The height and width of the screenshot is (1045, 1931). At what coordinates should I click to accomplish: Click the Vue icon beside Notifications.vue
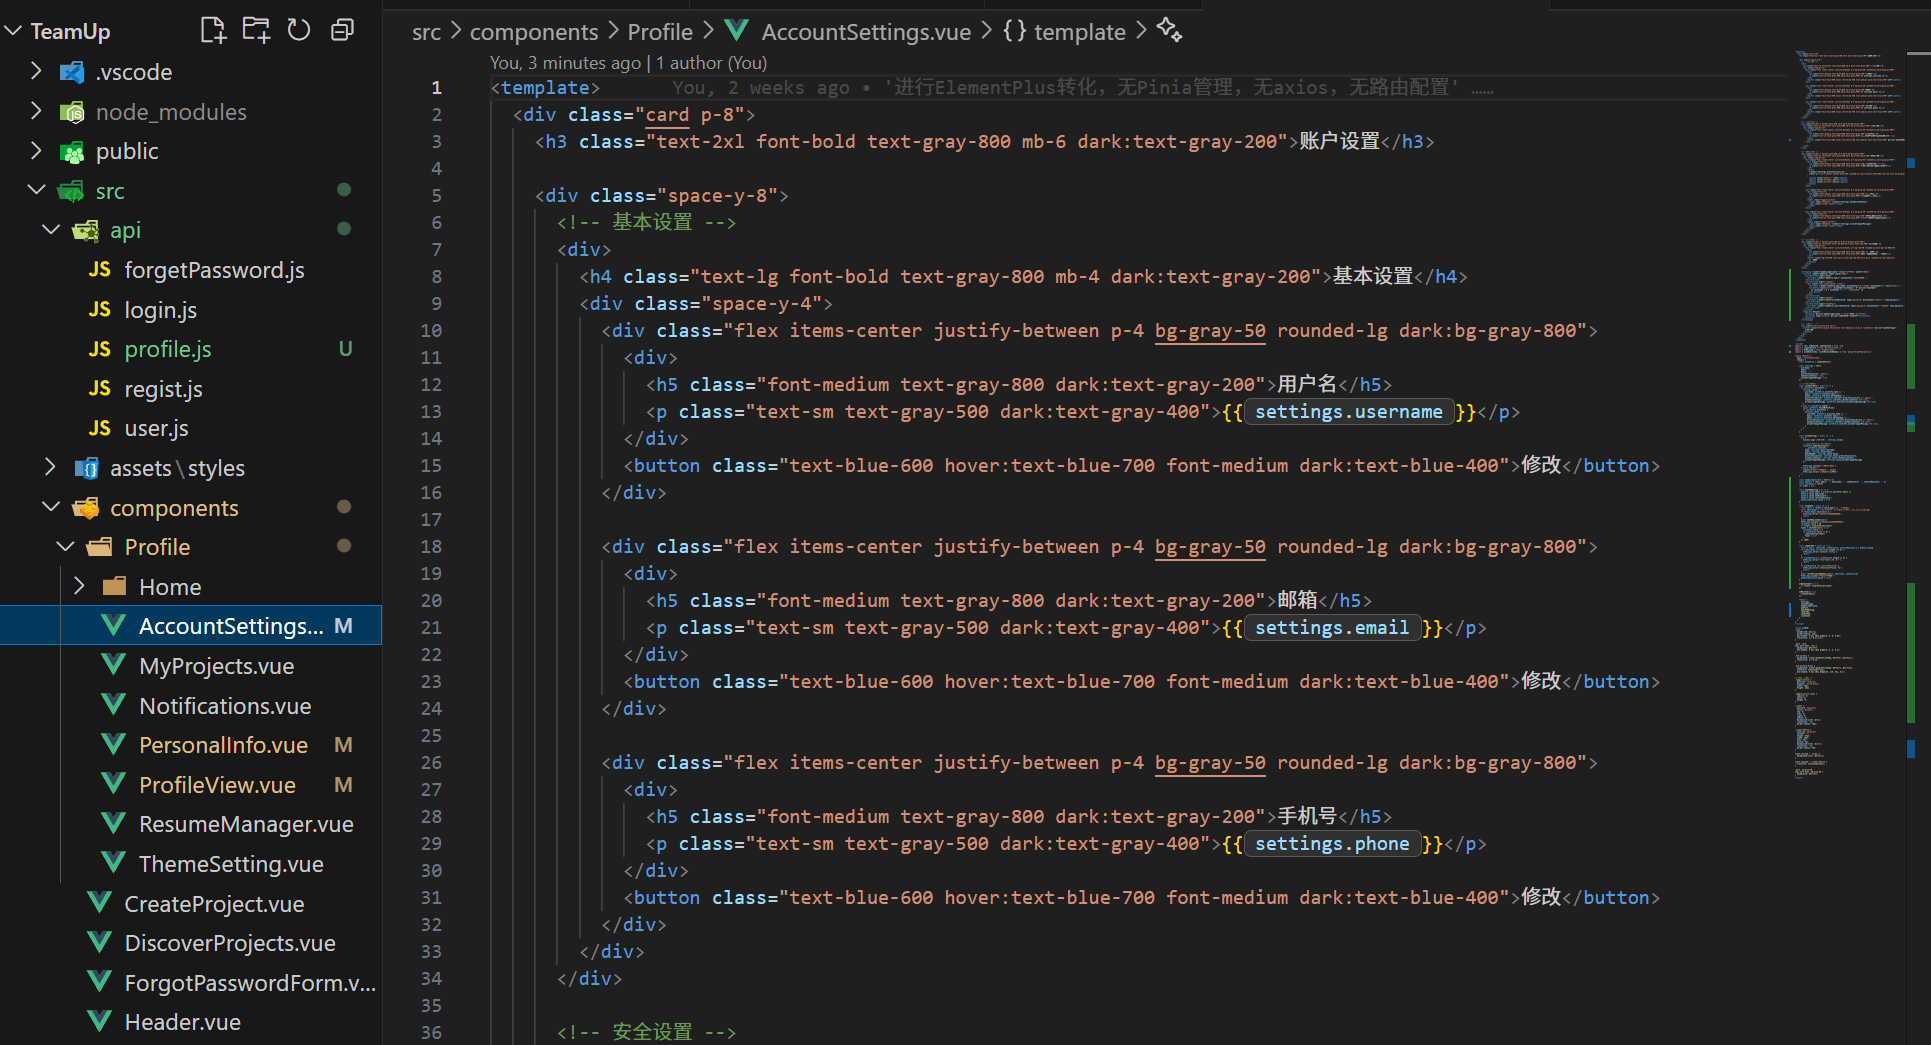point(114,706)
